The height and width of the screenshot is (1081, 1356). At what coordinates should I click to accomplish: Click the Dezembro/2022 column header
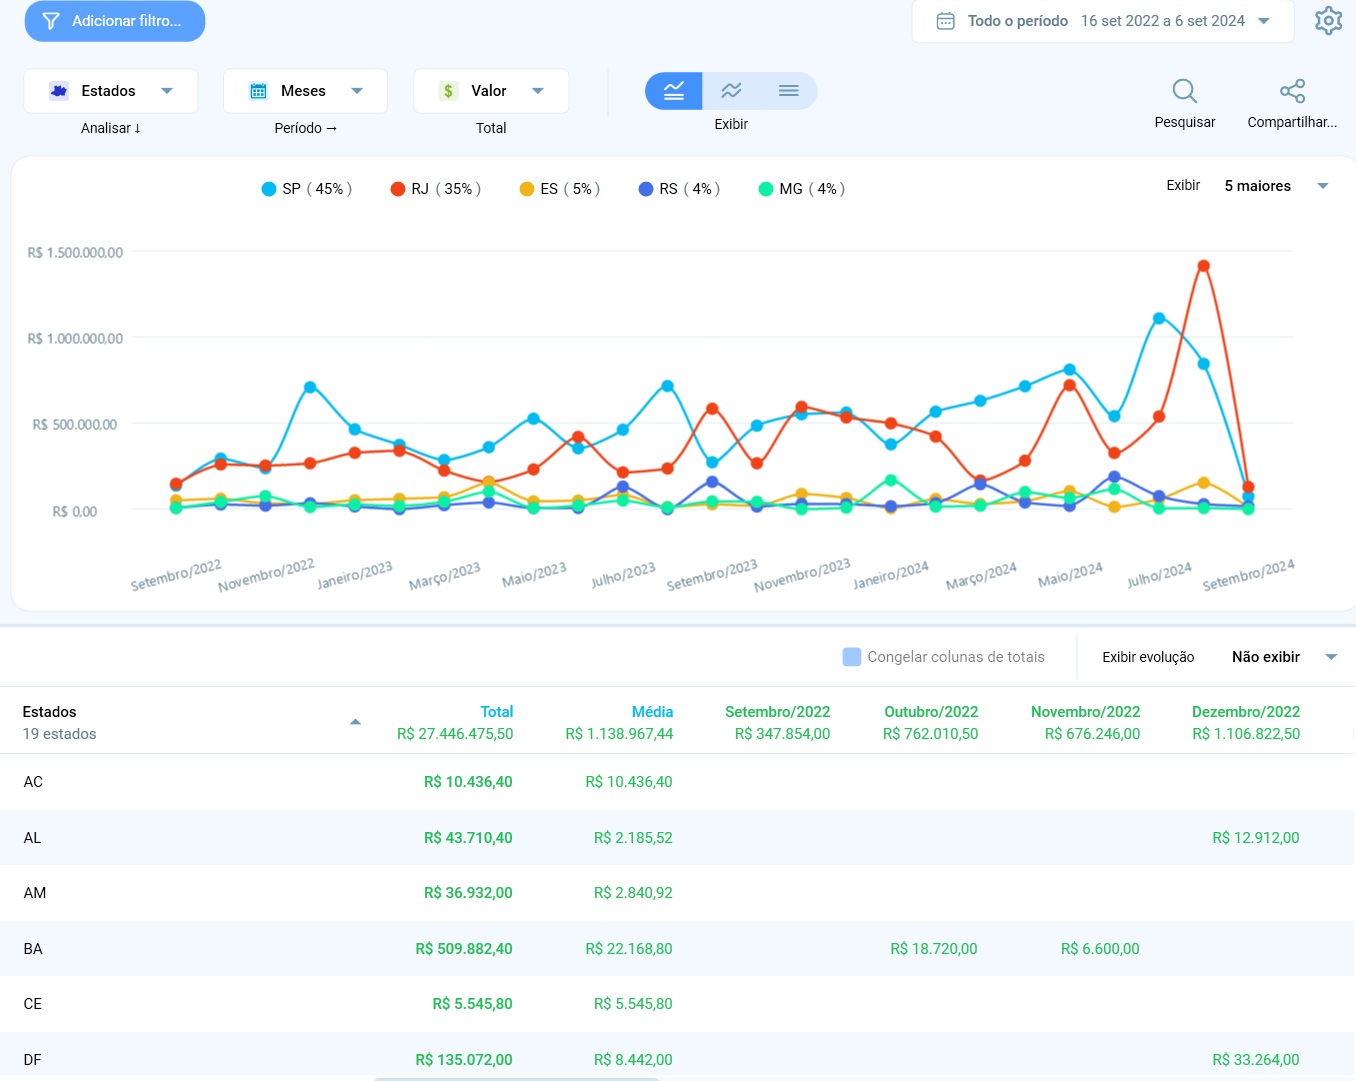tap(1246, 712)
